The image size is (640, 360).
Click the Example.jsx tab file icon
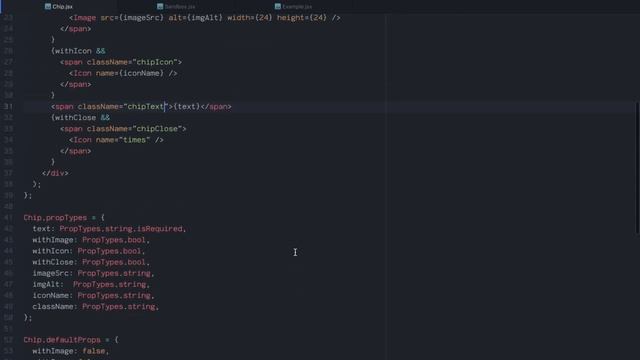278,7
